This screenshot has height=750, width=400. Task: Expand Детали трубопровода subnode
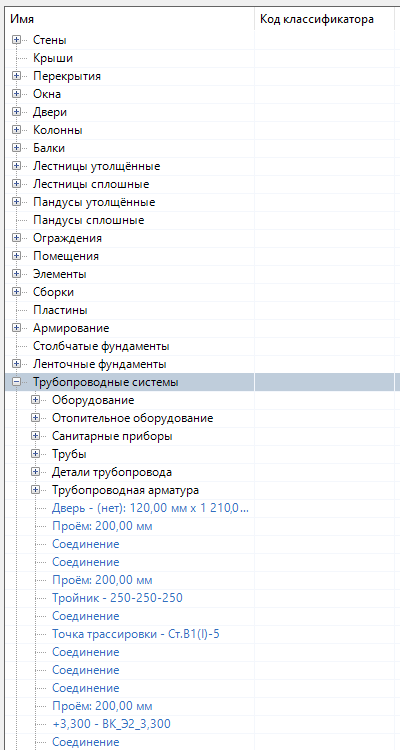(x=35, y=472)
